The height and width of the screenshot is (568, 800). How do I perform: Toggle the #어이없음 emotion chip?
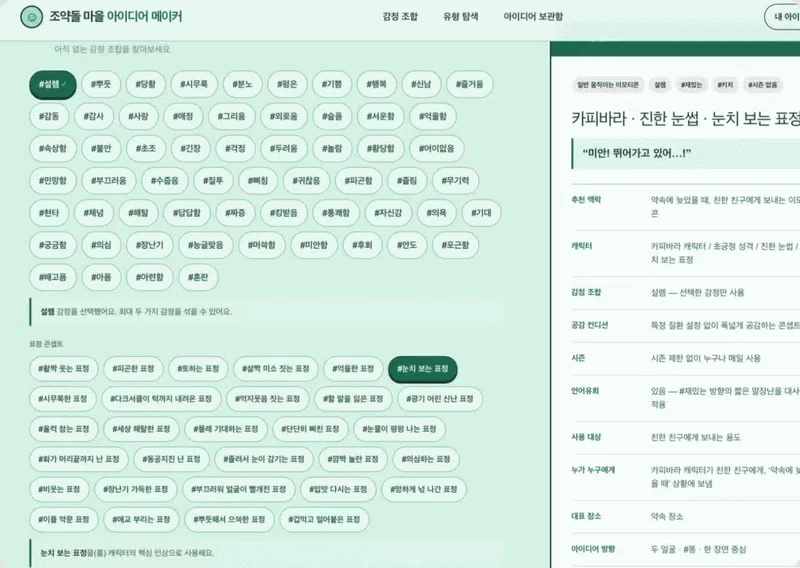coord(437,149)
